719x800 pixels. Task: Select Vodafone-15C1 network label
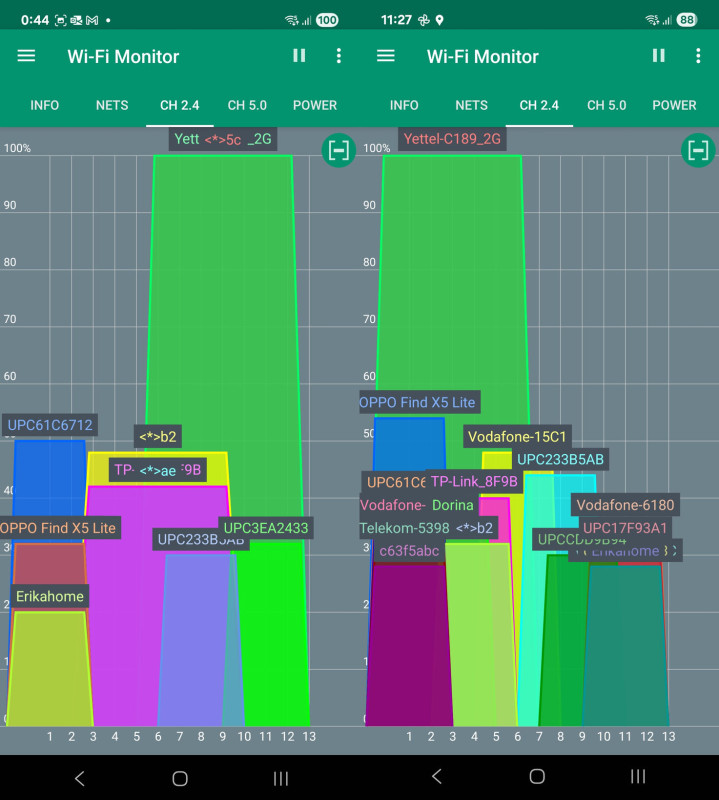517,437
